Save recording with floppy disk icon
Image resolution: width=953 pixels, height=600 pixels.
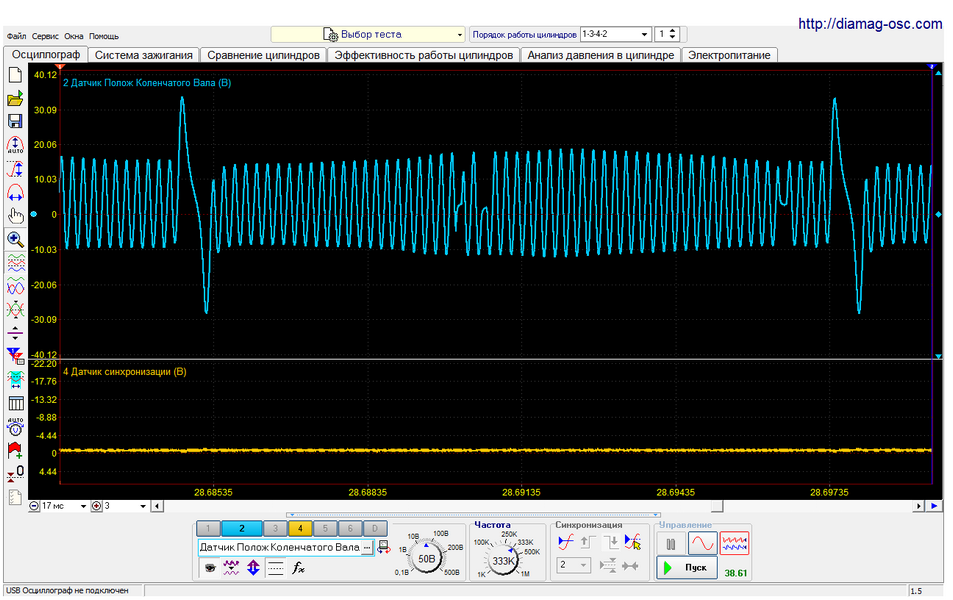(x=15, y=121)
